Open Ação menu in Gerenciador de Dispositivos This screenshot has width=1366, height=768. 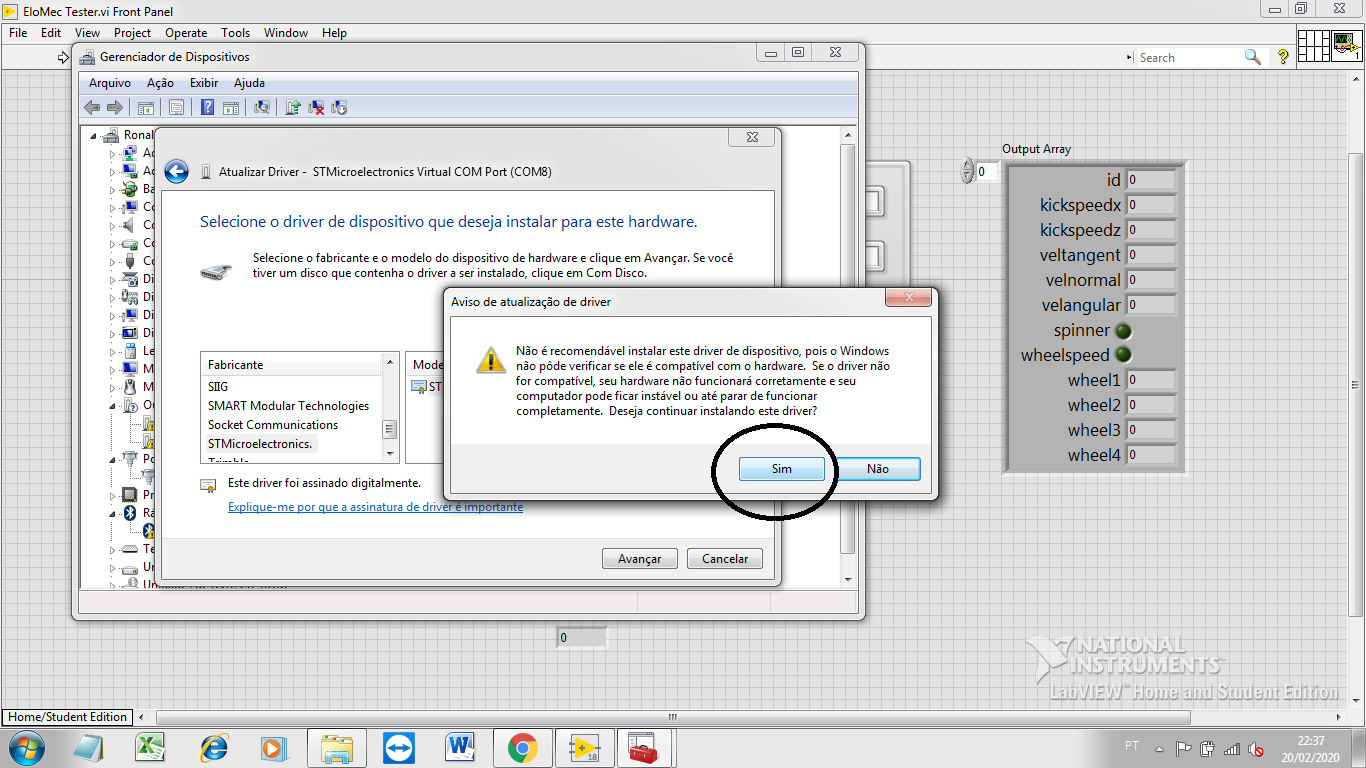click(x=160, y=83)
